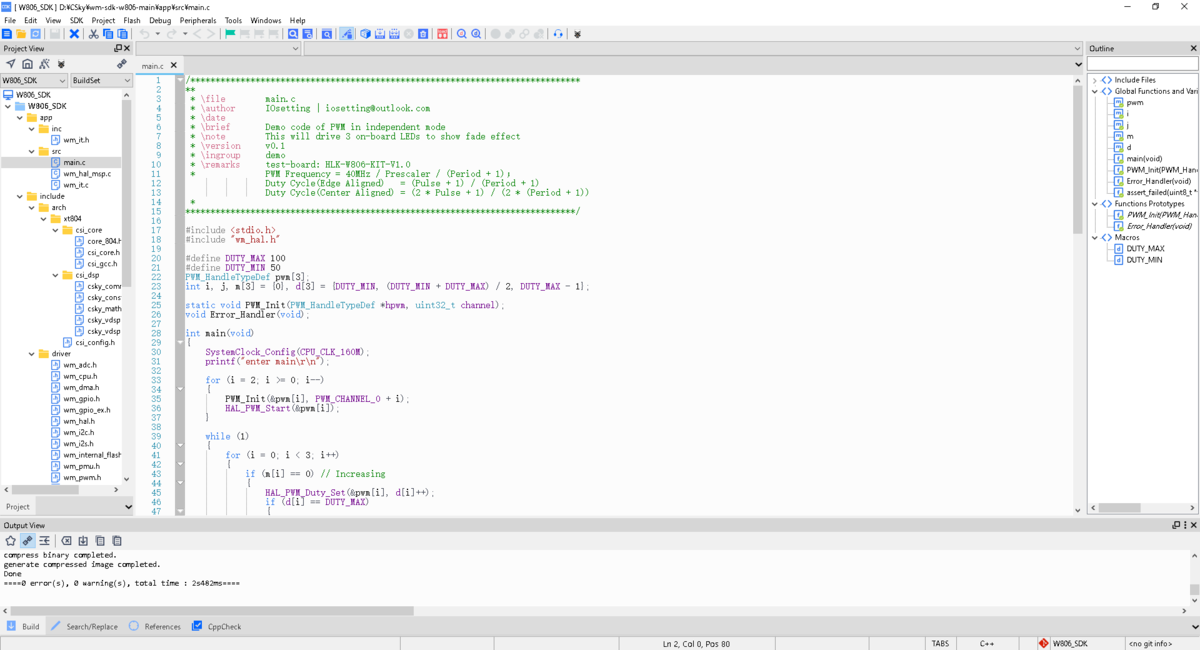The image size is (1200, 650).
Task: Collapse the app folder in project tree
Action: click(x=20, y=117)
